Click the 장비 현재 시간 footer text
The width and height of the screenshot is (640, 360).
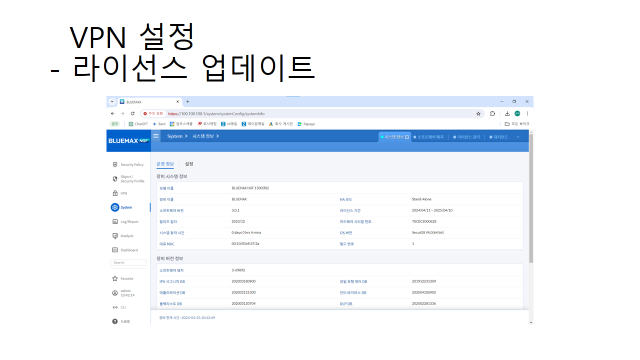tap(187, 318)
